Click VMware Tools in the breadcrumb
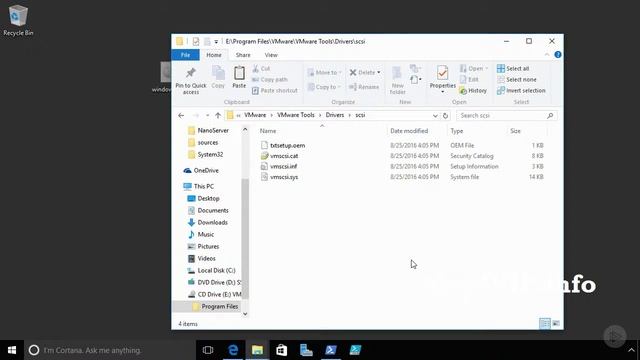Screen dimensions: 640x360 (296, 115)
